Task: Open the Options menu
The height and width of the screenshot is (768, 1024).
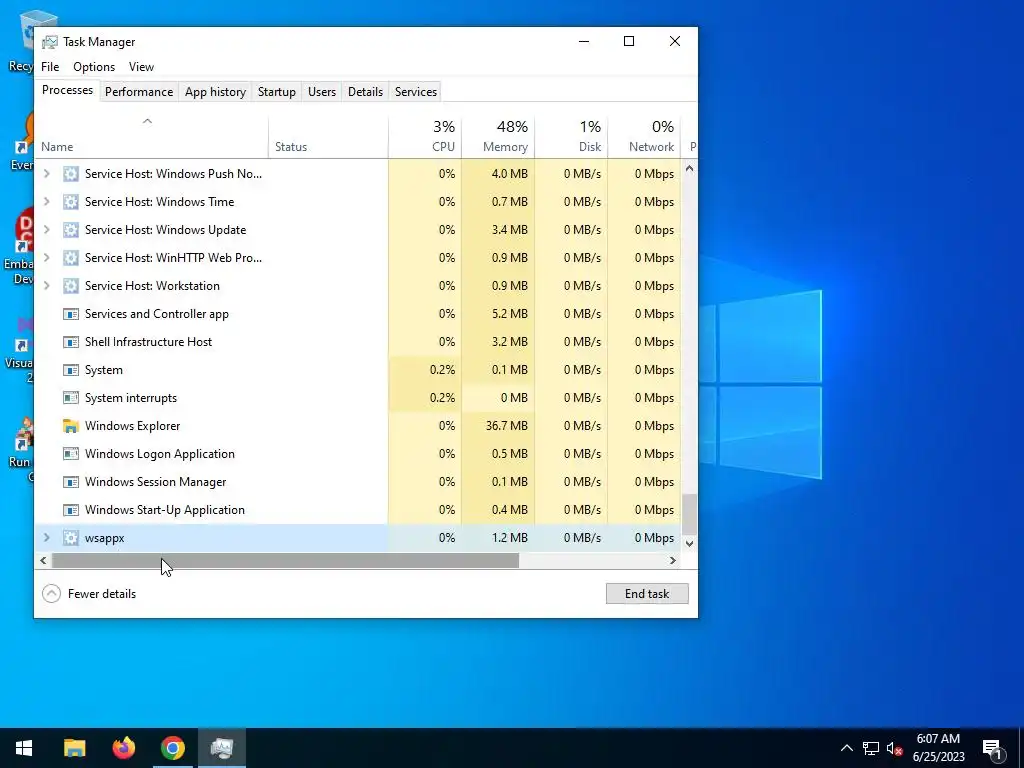Action: 94,67
